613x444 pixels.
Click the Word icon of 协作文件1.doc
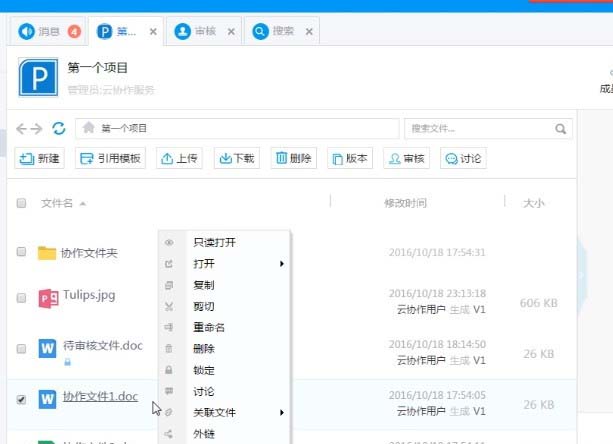(46, 399)
